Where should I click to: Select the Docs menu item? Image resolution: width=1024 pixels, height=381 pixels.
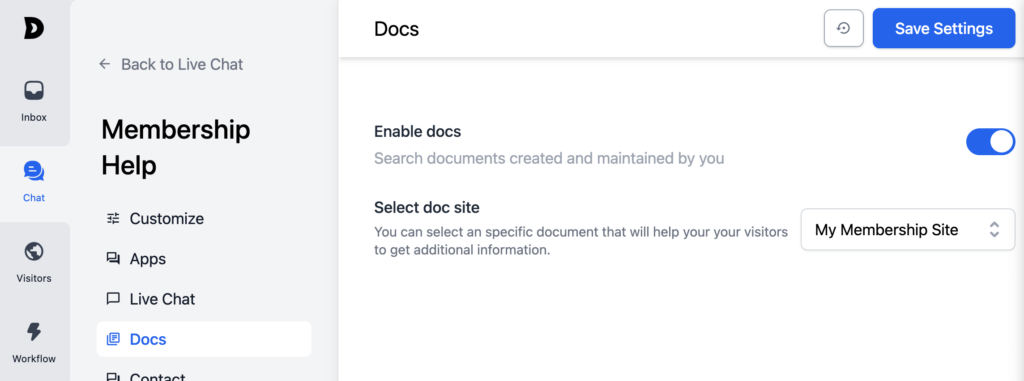point(204,339)
